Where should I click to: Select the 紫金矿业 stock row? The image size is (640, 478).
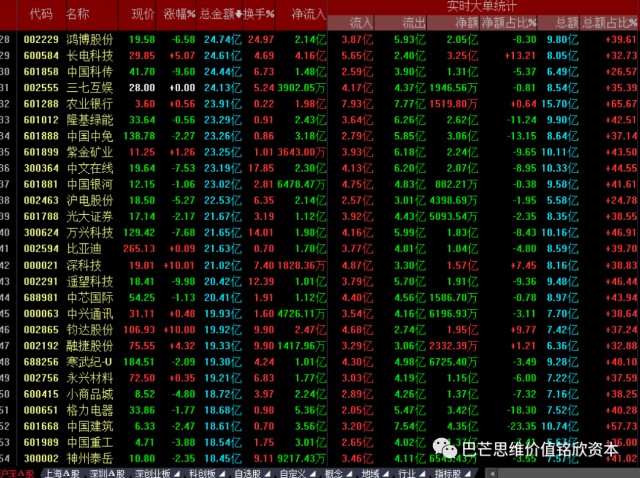pyautogui.click(x=320, y=152)
